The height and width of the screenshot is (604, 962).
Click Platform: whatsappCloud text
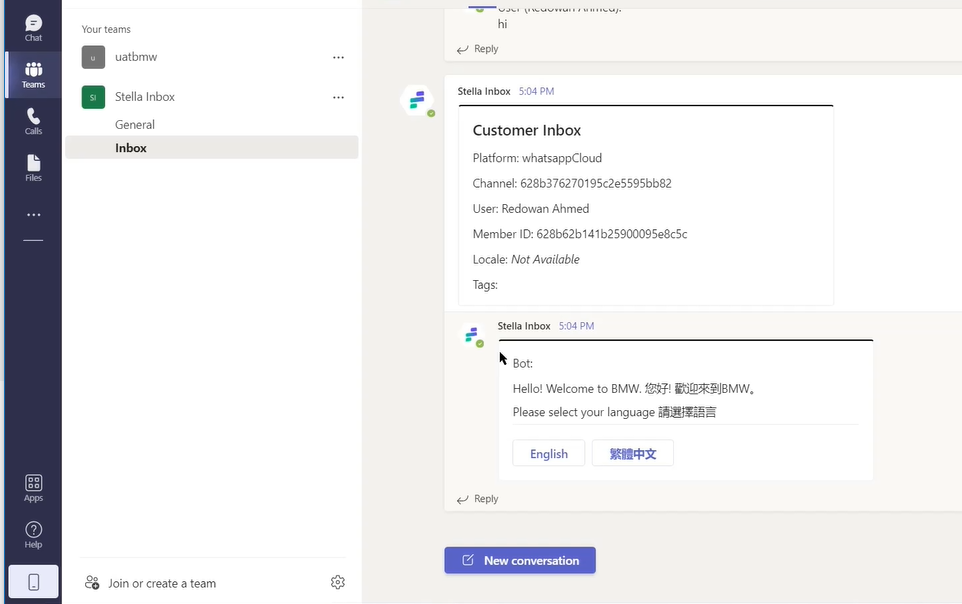point(537,158)
